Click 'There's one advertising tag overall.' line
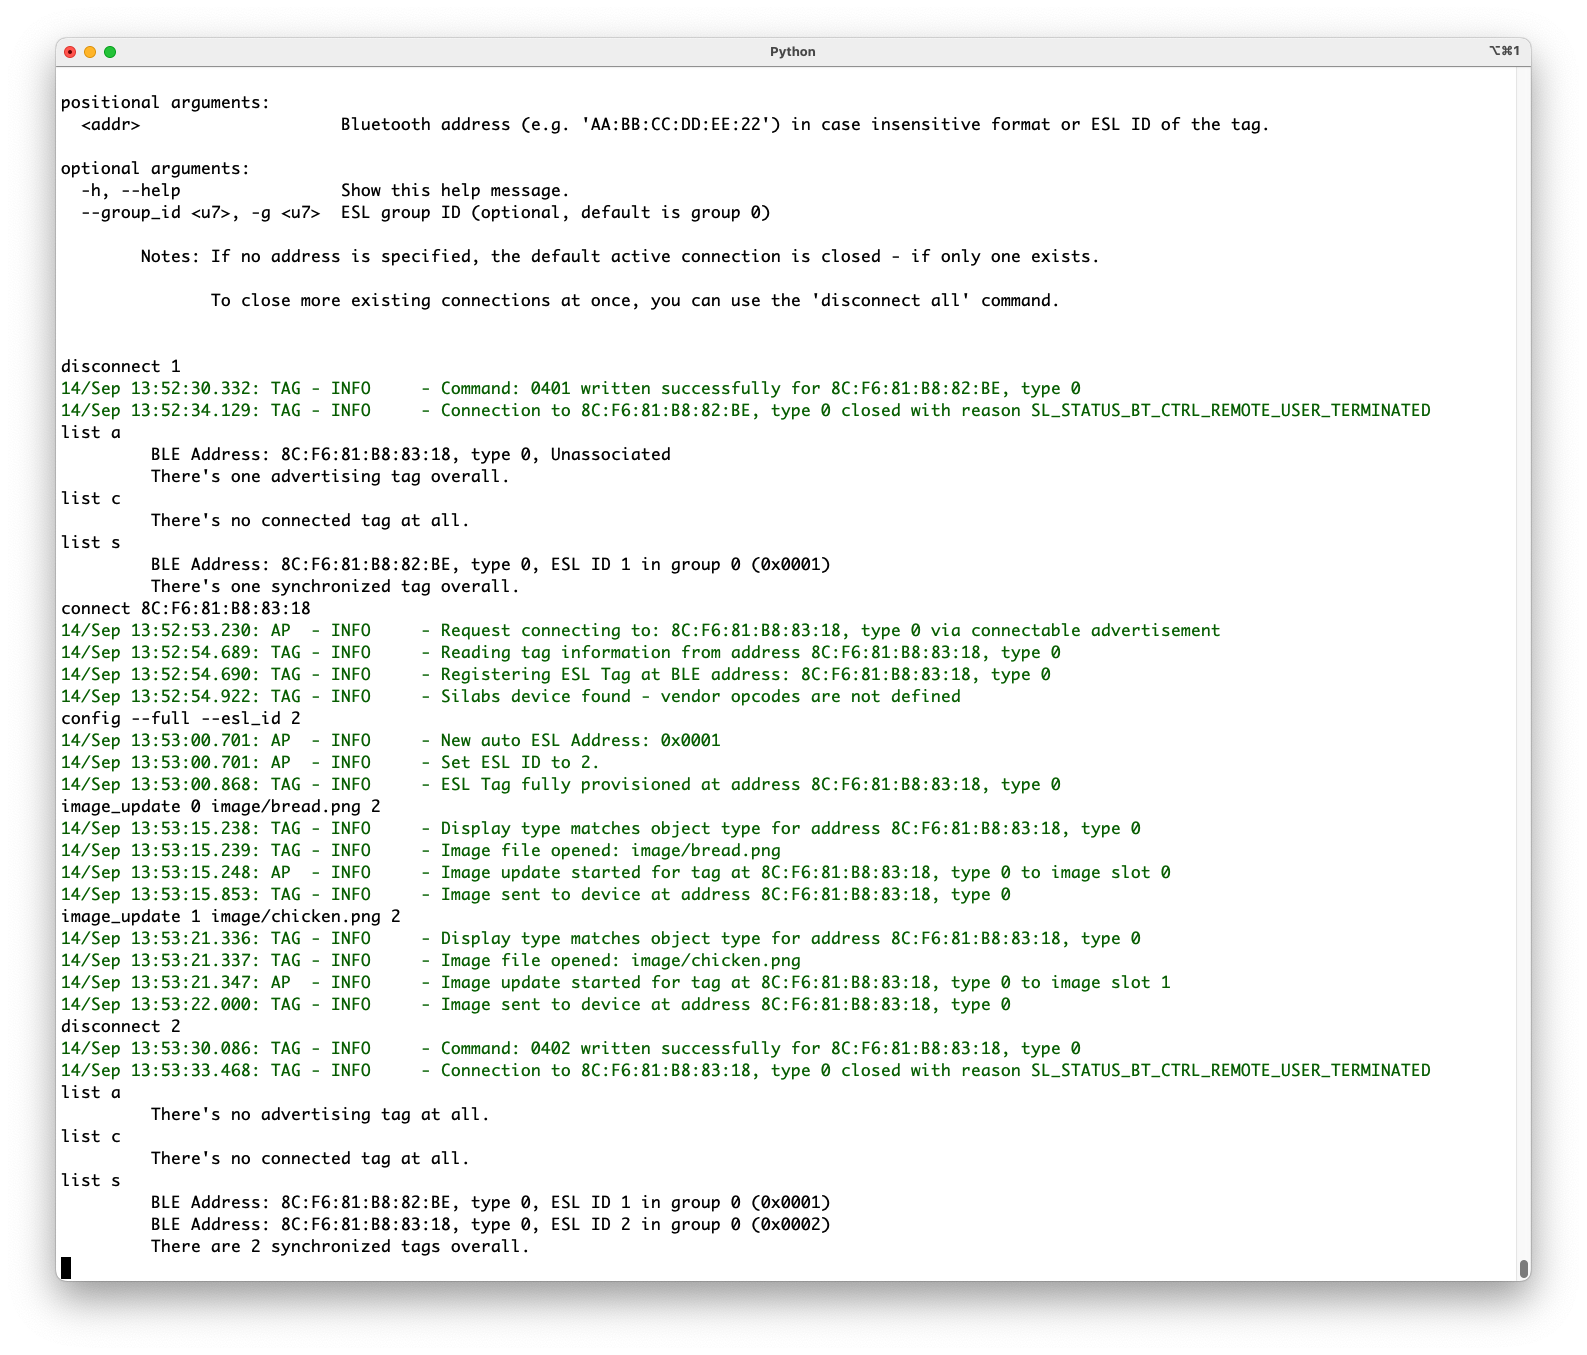Image resolution: width=1587 pixels, height=1355 pixels. click(x=330, y=476)
